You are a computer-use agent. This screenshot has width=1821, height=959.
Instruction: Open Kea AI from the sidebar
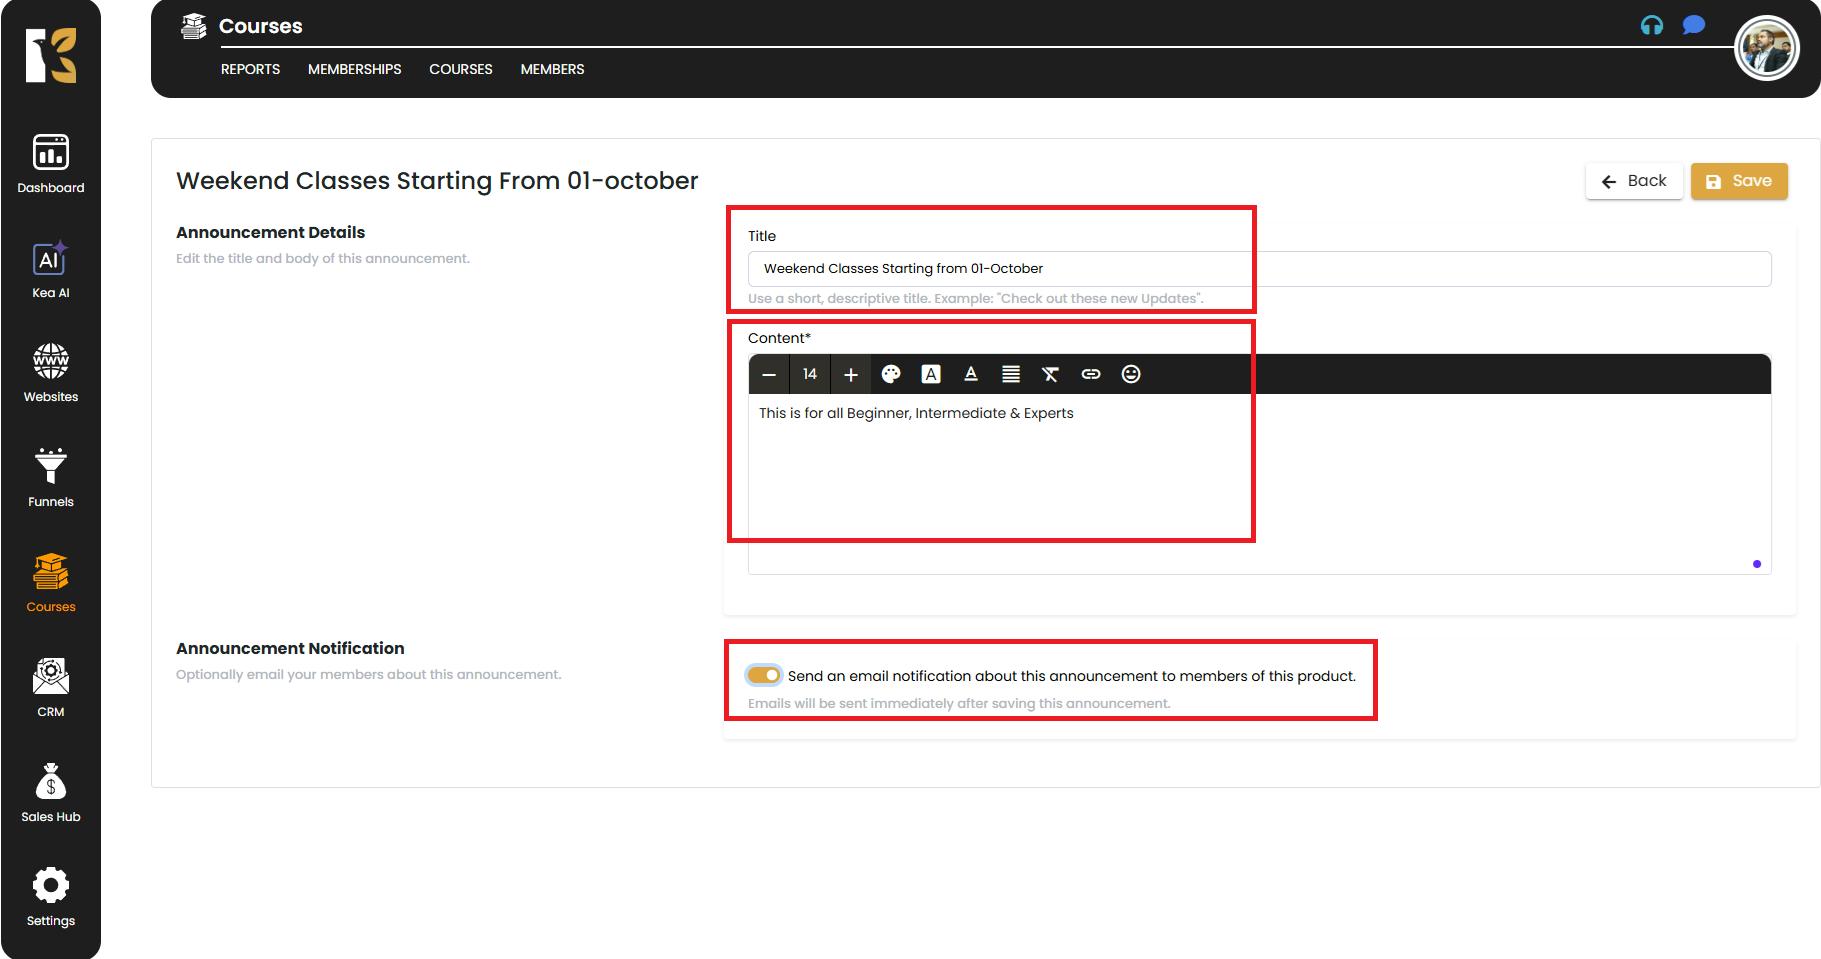click(x=50, y=270)
